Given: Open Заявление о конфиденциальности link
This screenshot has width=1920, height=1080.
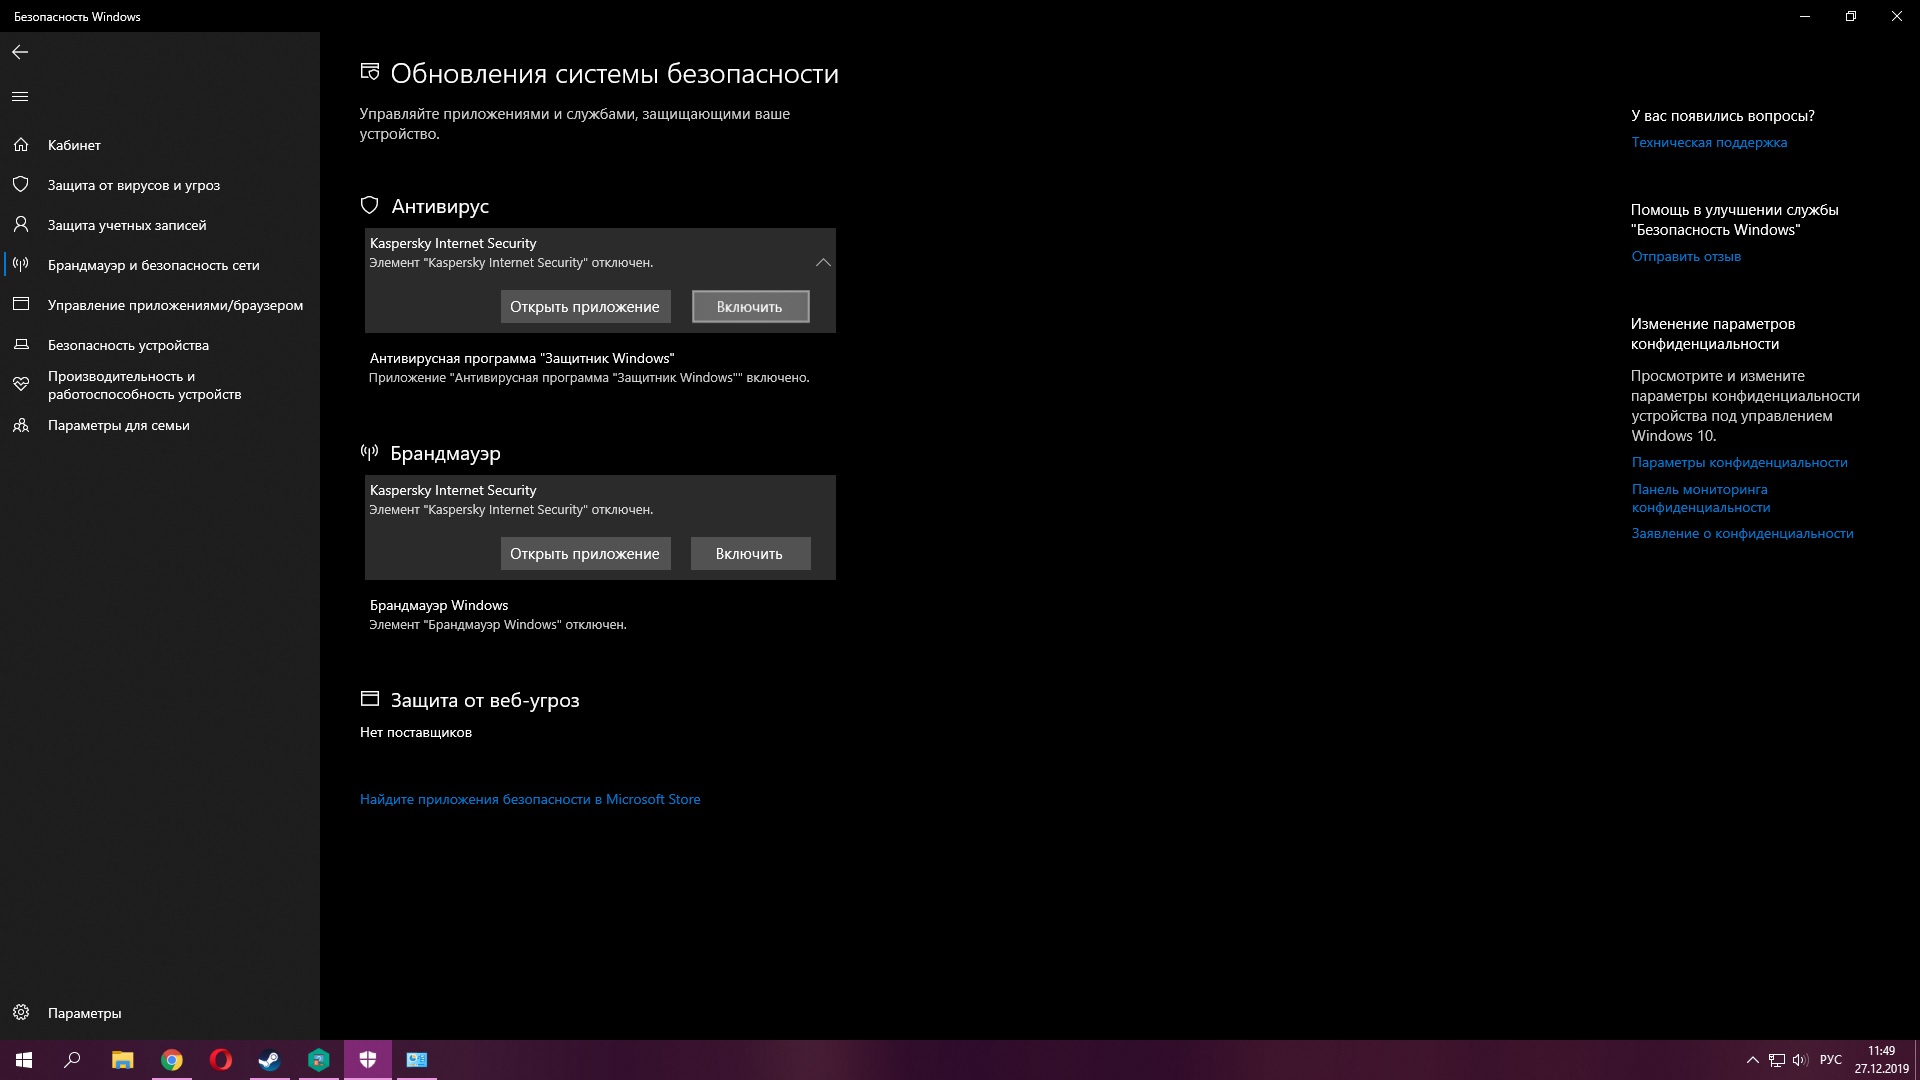Looking at the screenshot, I should pos(1742,533).
